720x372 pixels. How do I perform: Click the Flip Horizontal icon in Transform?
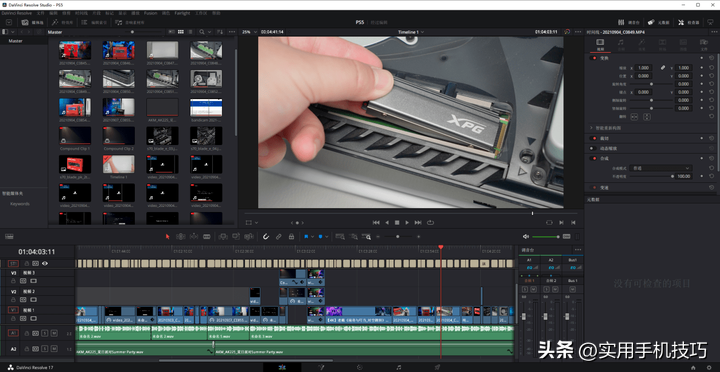coord(634,117)
